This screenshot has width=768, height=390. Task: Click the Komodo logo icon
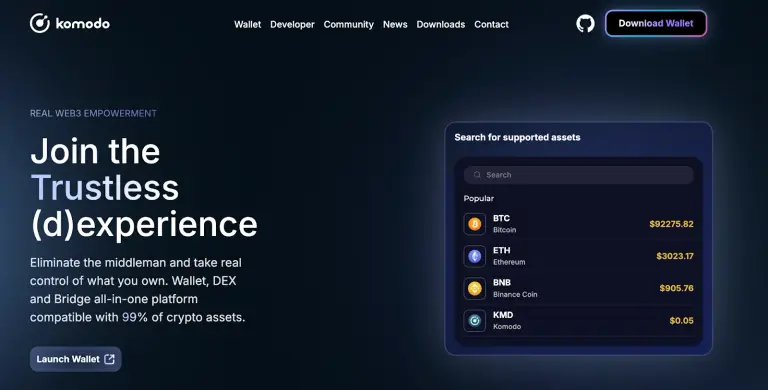40,23
